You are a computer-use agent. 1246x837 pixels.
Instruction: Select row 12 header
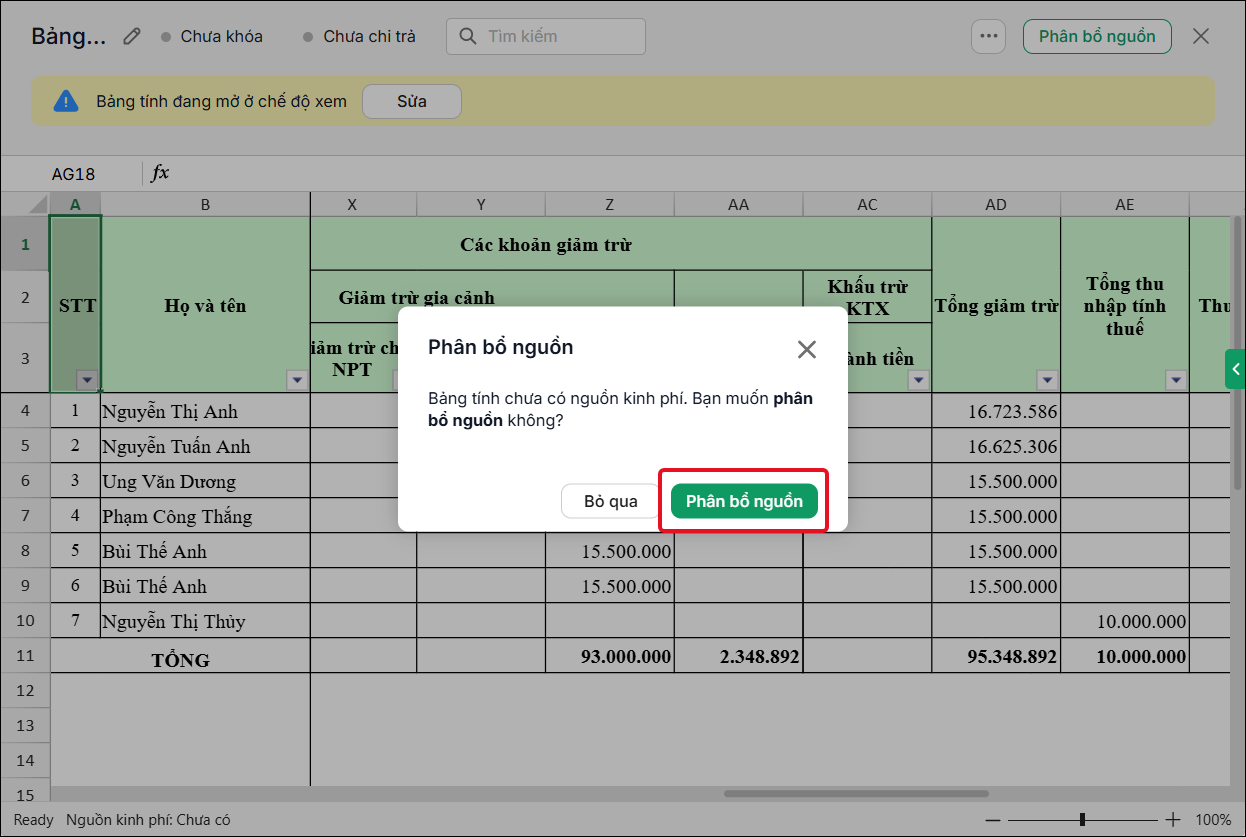click(25, 691)
